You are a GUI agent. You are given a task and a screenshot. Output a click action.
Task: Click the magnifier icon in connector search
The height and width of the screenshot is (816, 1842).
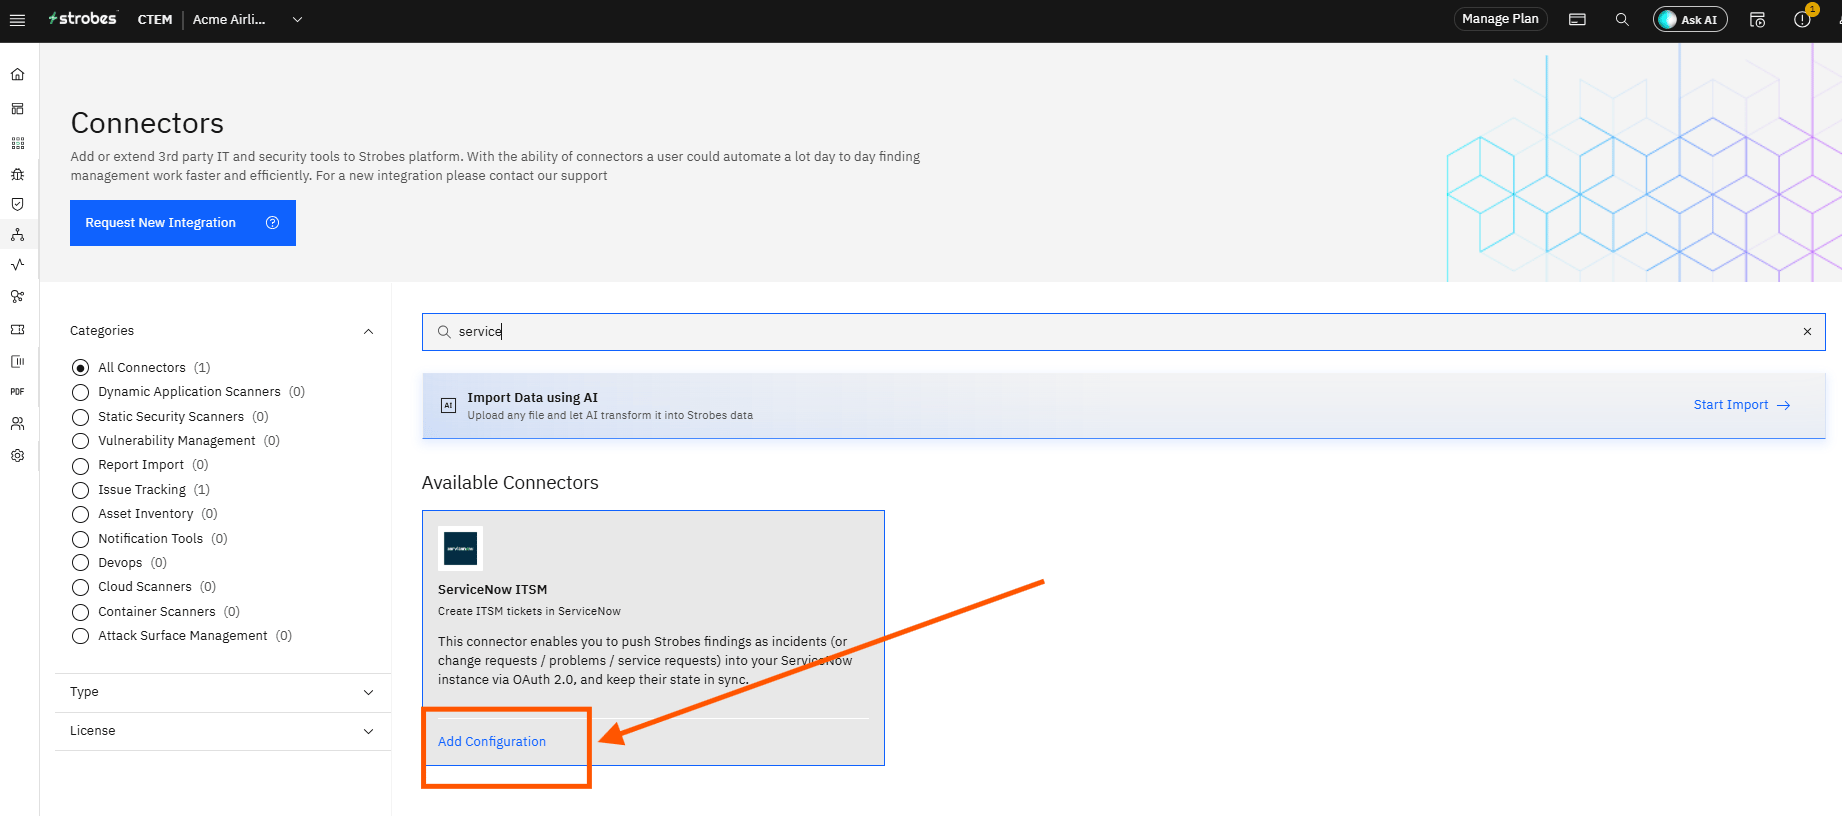click(x=444, y=332)
